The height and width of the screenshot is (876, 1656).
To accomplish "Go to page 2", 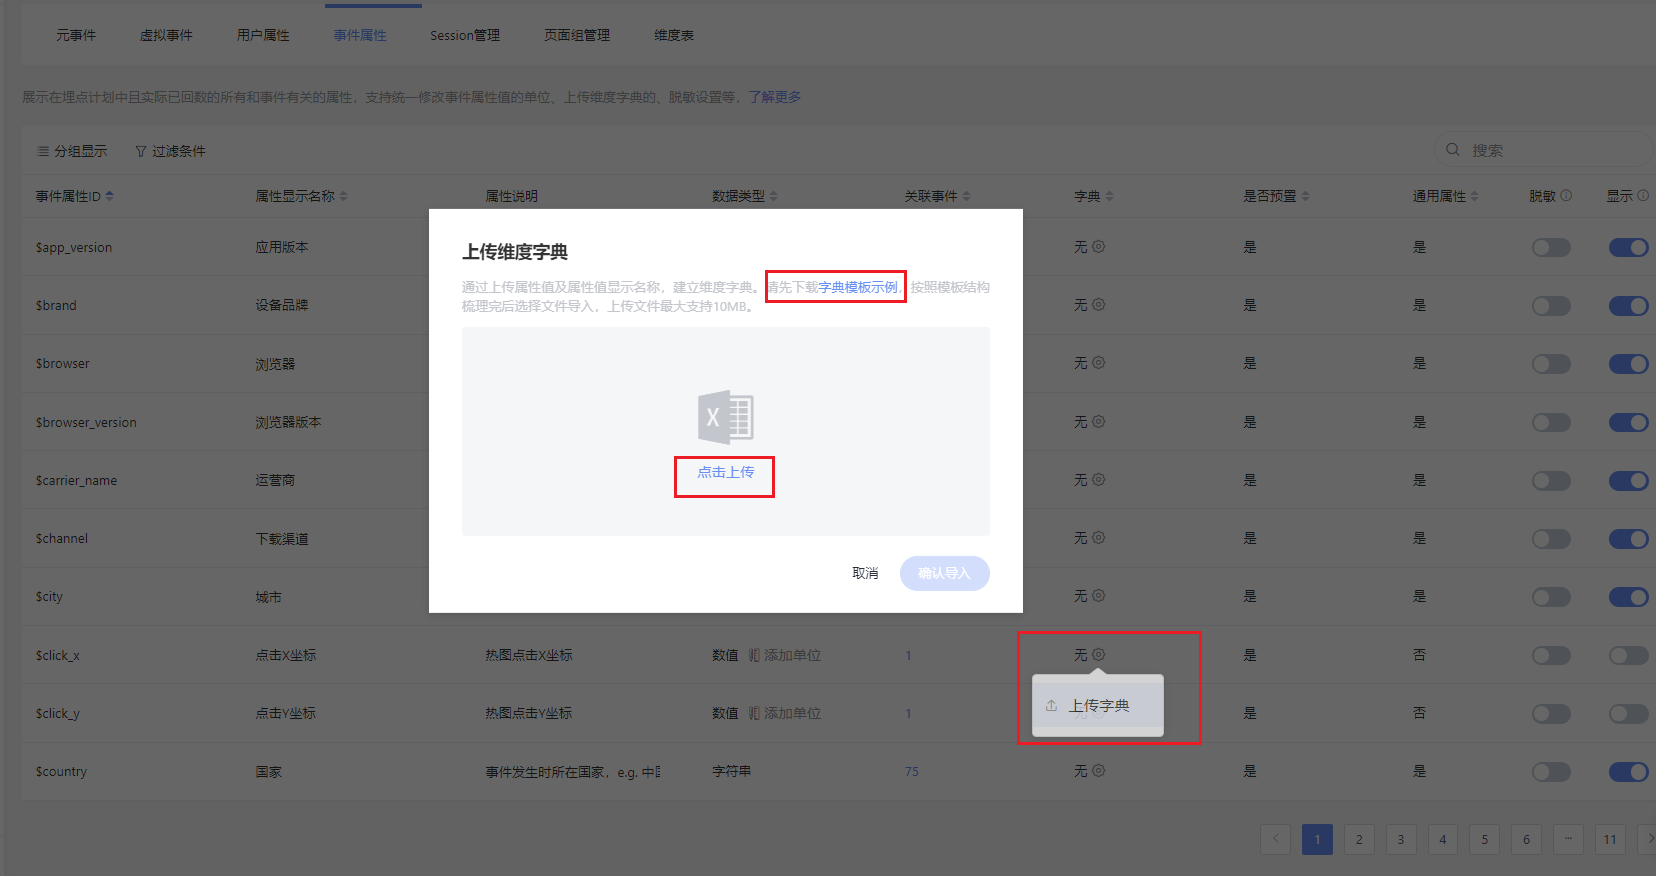I will 1359,839.
